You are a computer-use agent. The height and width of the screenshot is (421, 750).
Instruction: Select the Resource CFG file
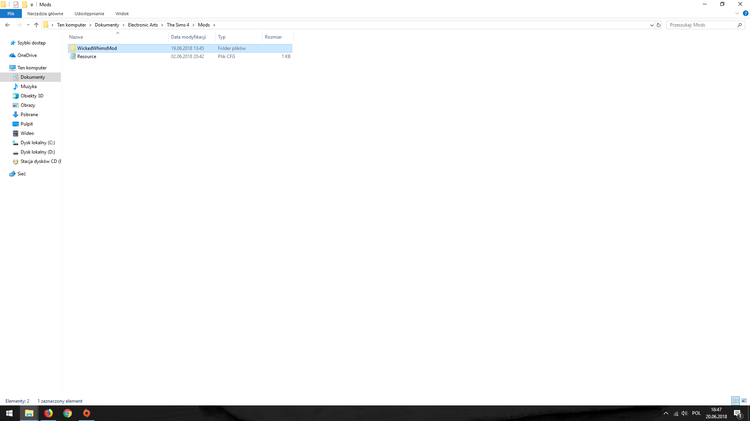(x=180, y=56)
